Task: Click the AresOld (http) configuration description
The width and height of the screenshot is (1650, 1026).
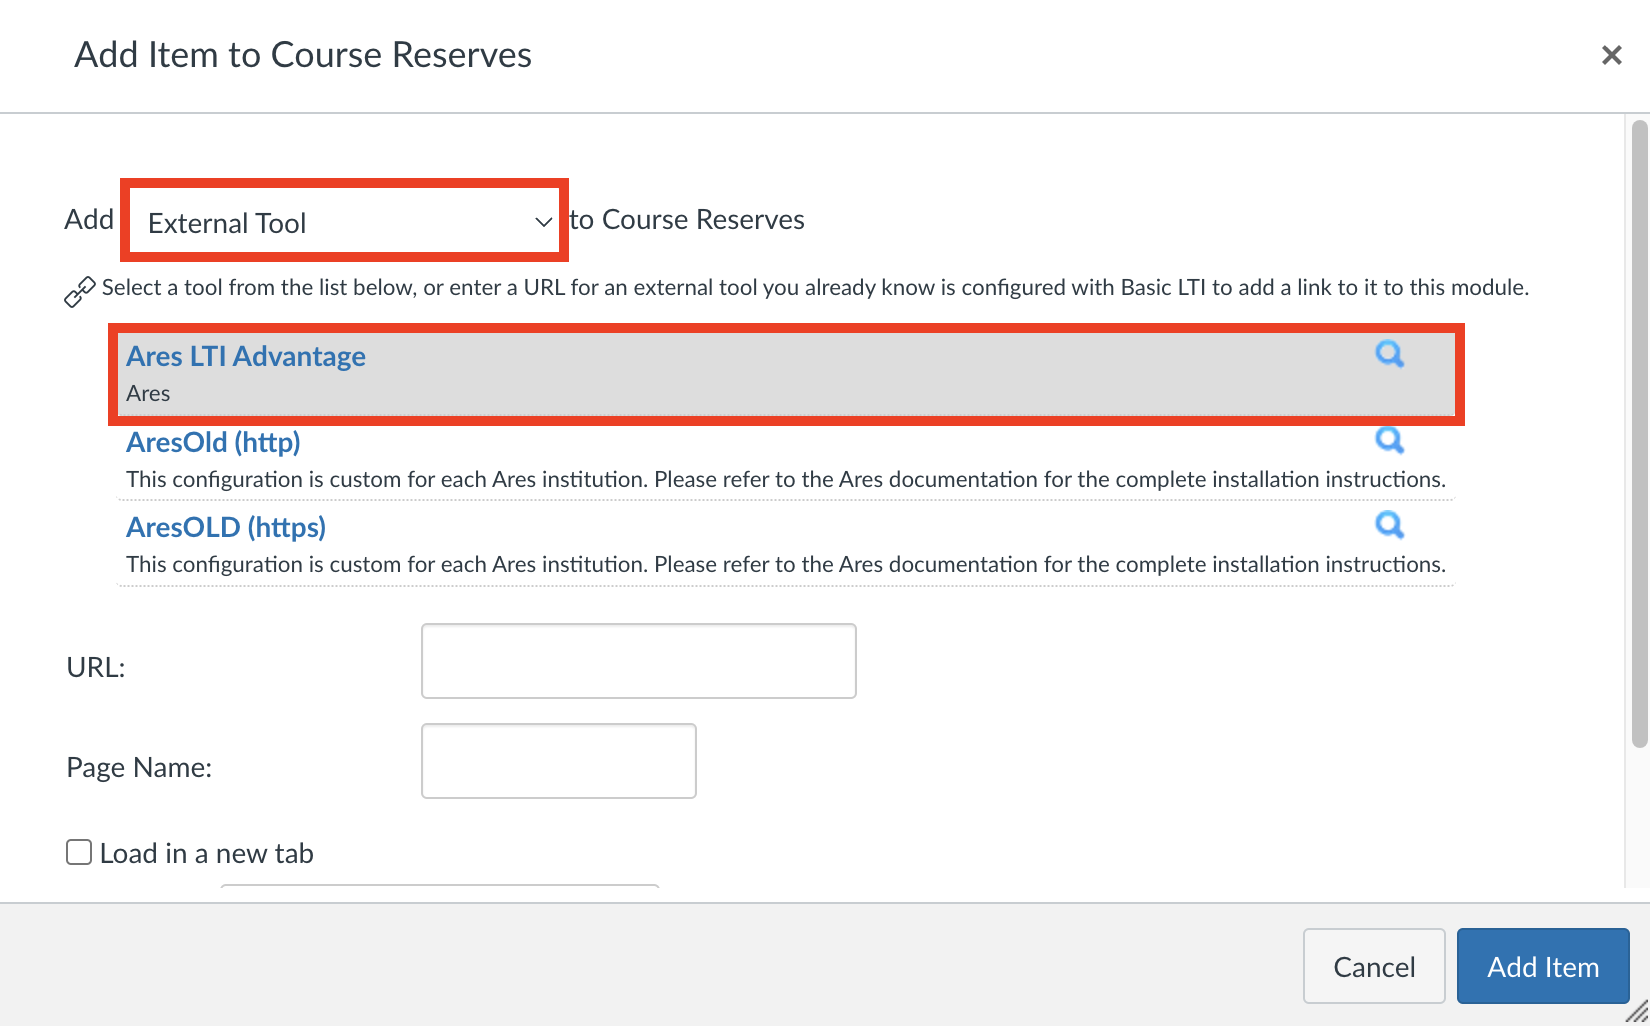Action: point(785,480)
